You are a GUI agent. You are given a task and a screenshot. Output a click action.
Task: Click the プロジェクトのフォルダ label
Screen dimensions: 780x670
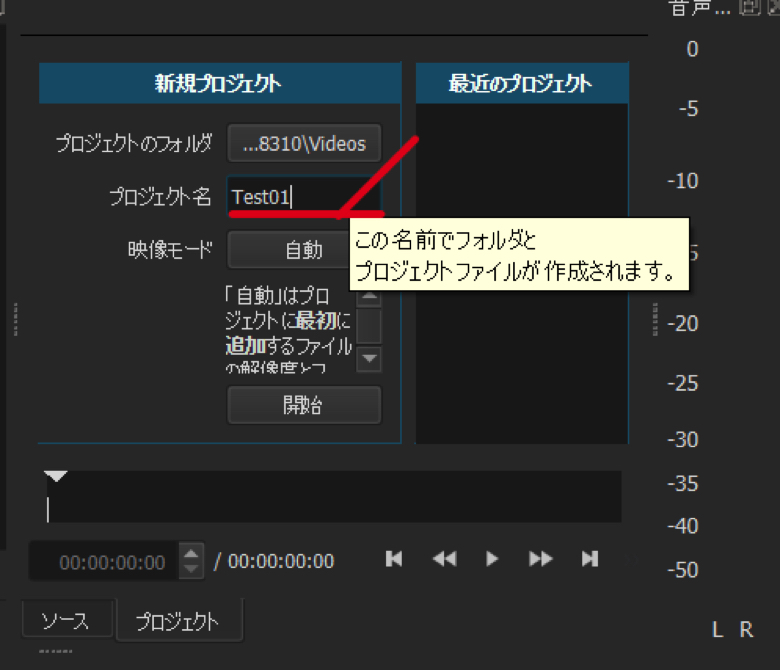click(x=134, y=143)
